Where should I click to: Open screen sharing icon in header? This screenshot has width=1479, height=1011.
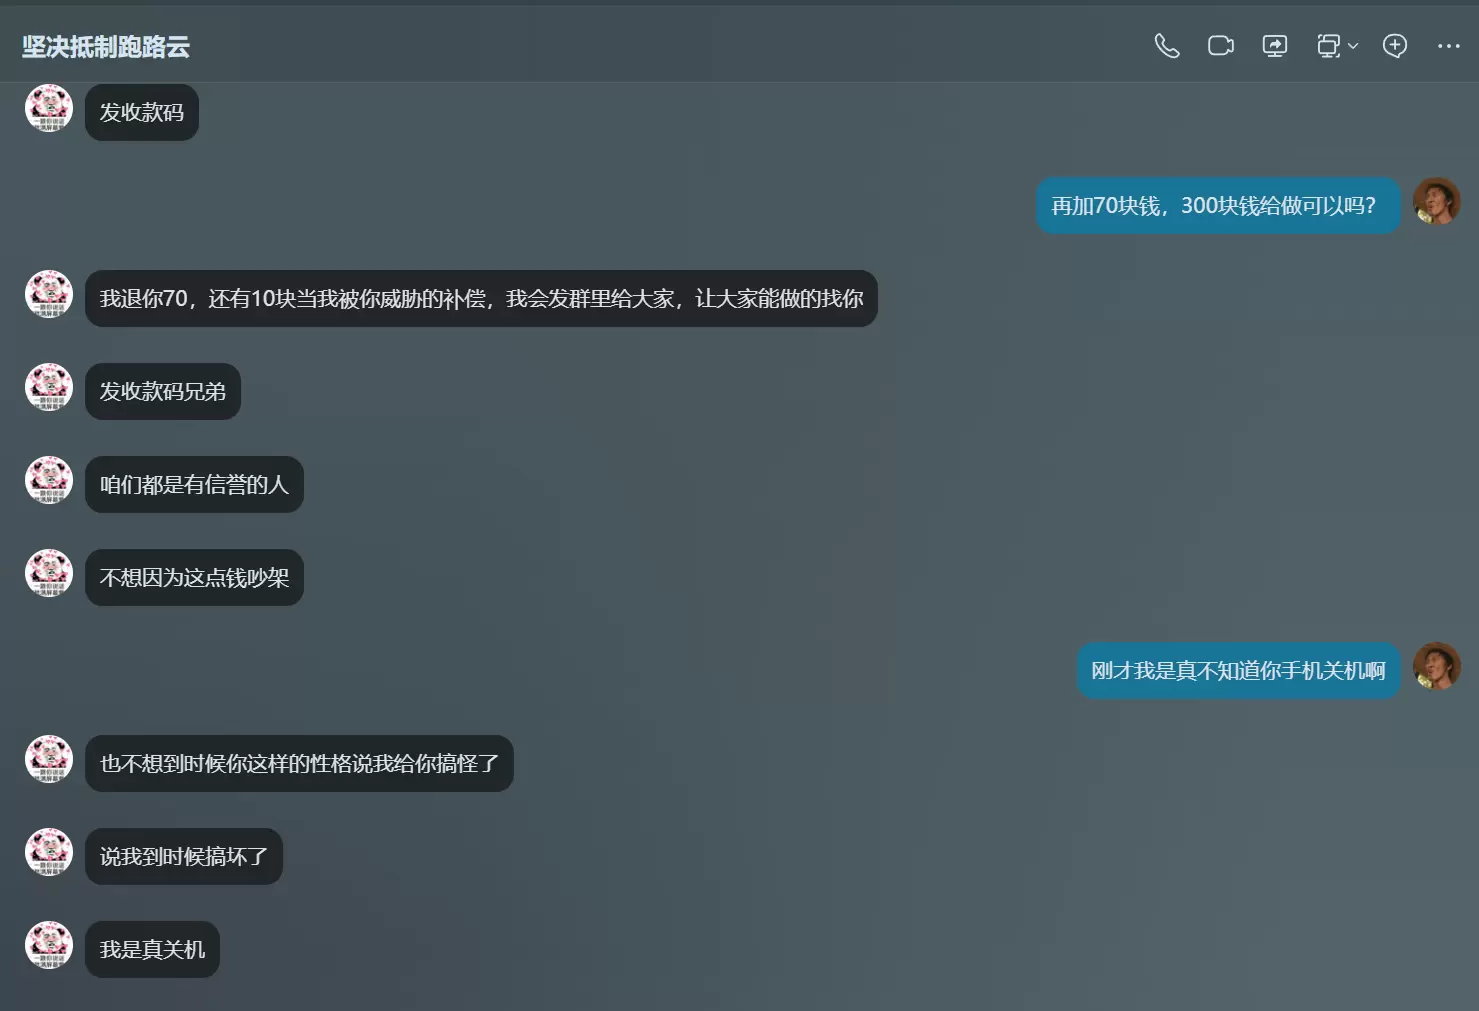pos(1275,46)
